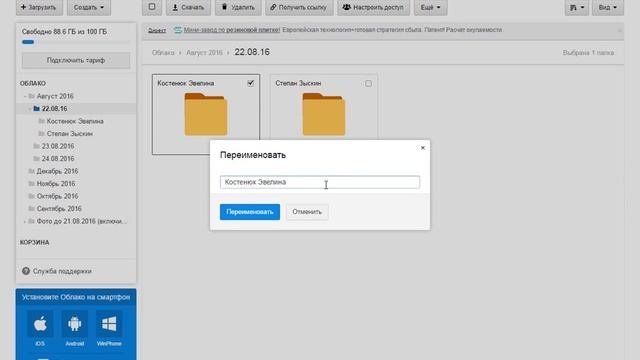Open the КОРЗИНА trash section
Screen dimensions: 640x360
(x=35, y=242)
